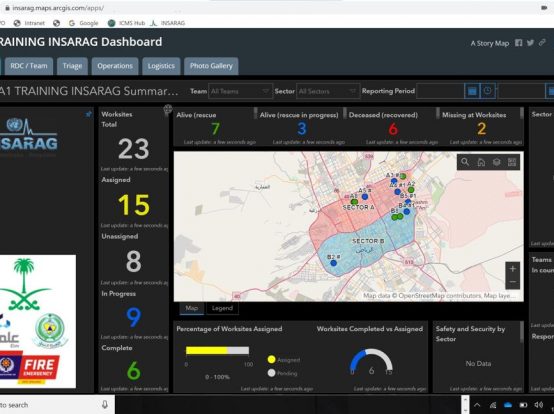Open the Reporting Period clock time icon
The width and height of the screenshot is (554, 414).
488,91
